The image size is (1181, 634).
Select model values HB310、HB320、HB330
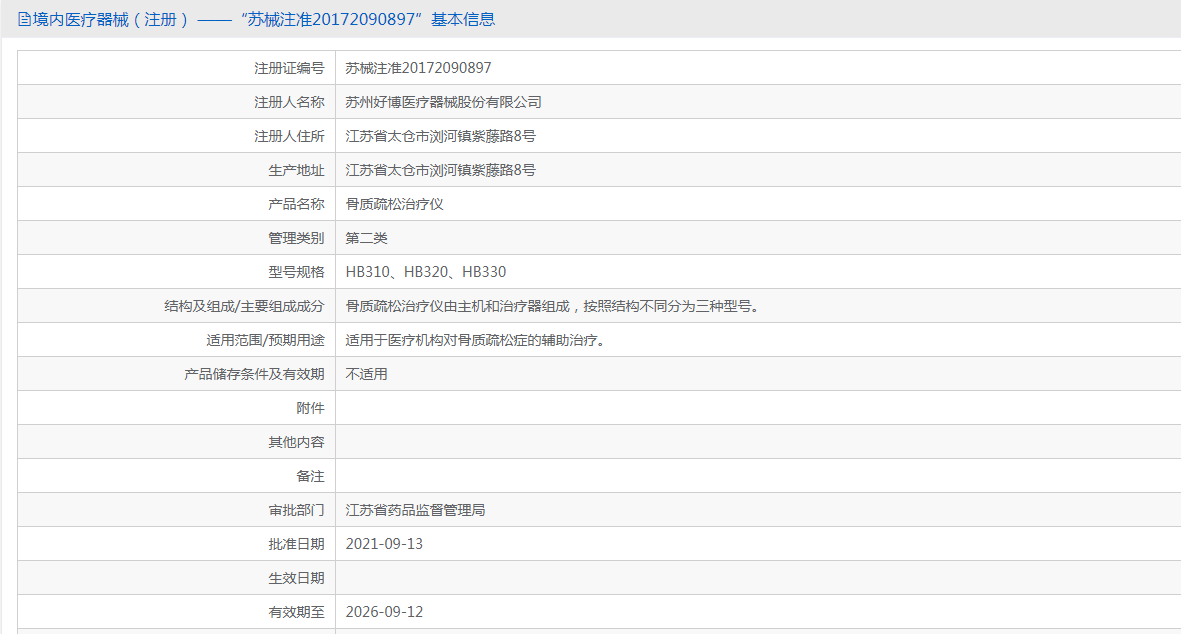tap(426, 272)
